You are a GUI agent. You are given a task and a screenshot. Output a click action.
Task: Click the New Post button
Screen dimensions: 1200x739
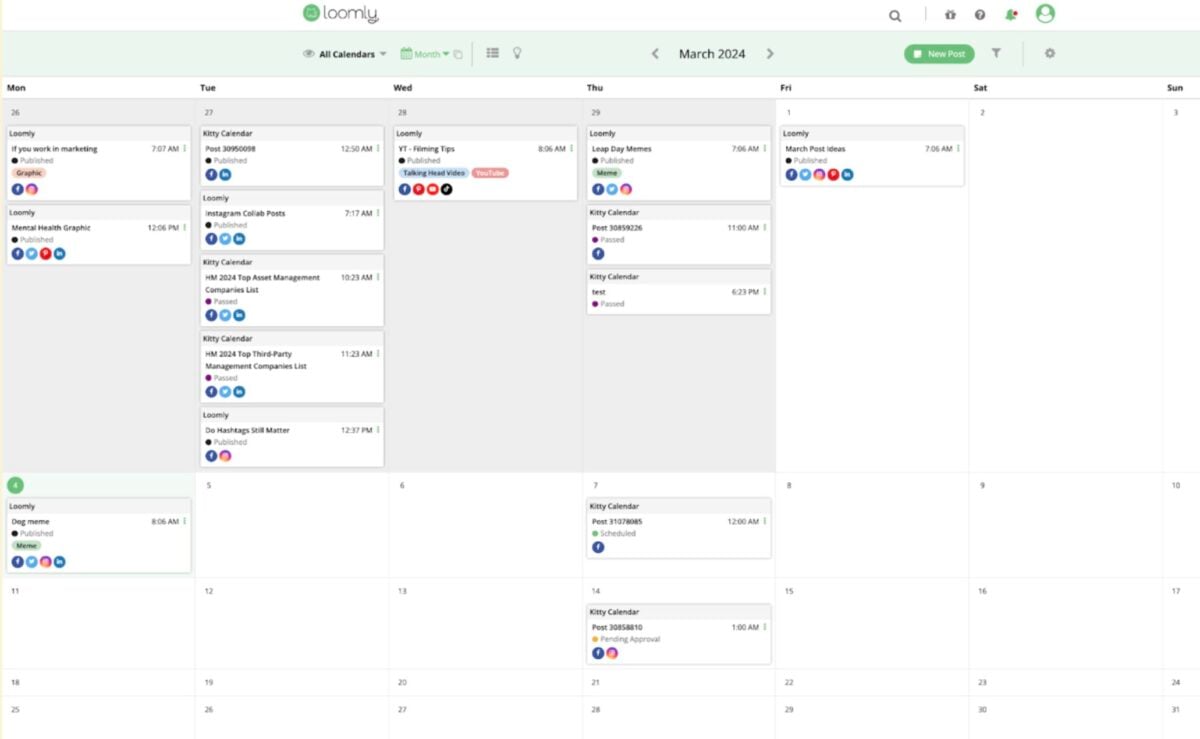(x=939, y=54)
